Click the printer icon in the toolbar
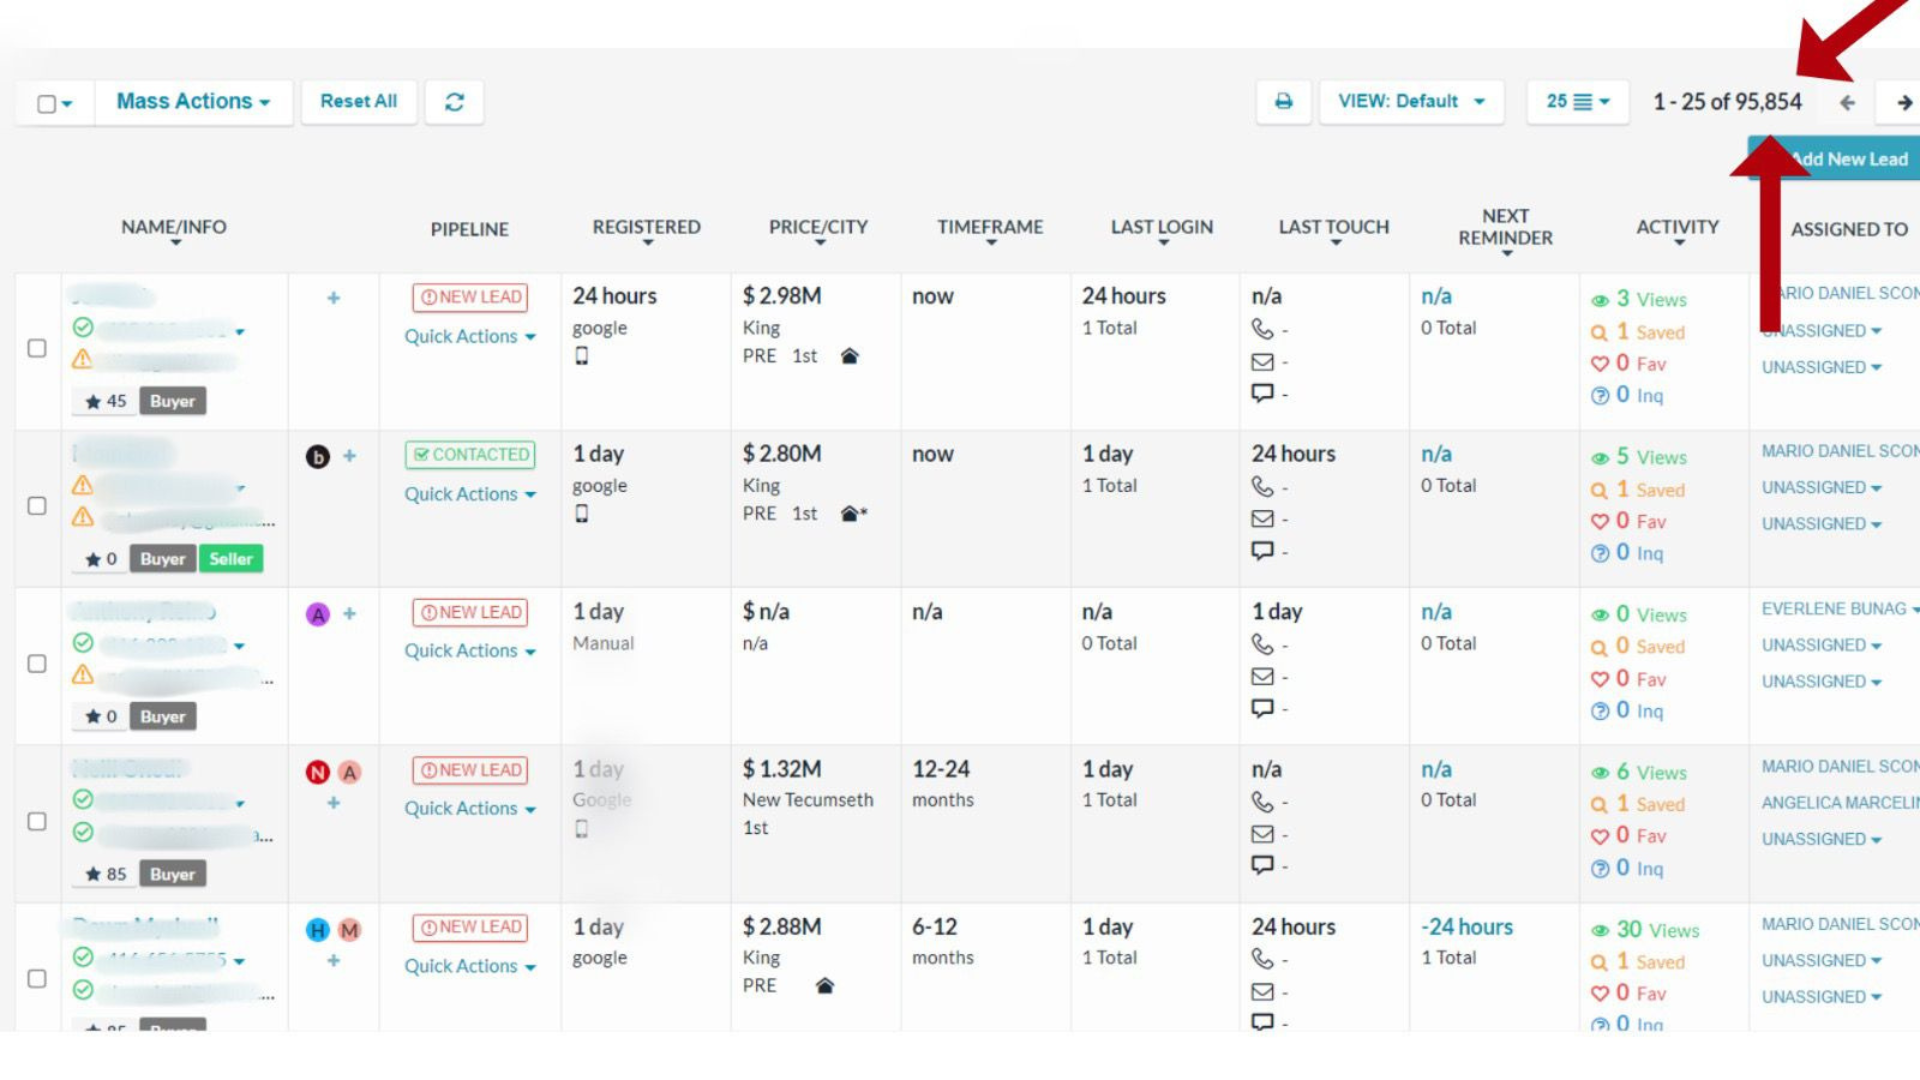1920x1080 pixels. [1283, 102]
